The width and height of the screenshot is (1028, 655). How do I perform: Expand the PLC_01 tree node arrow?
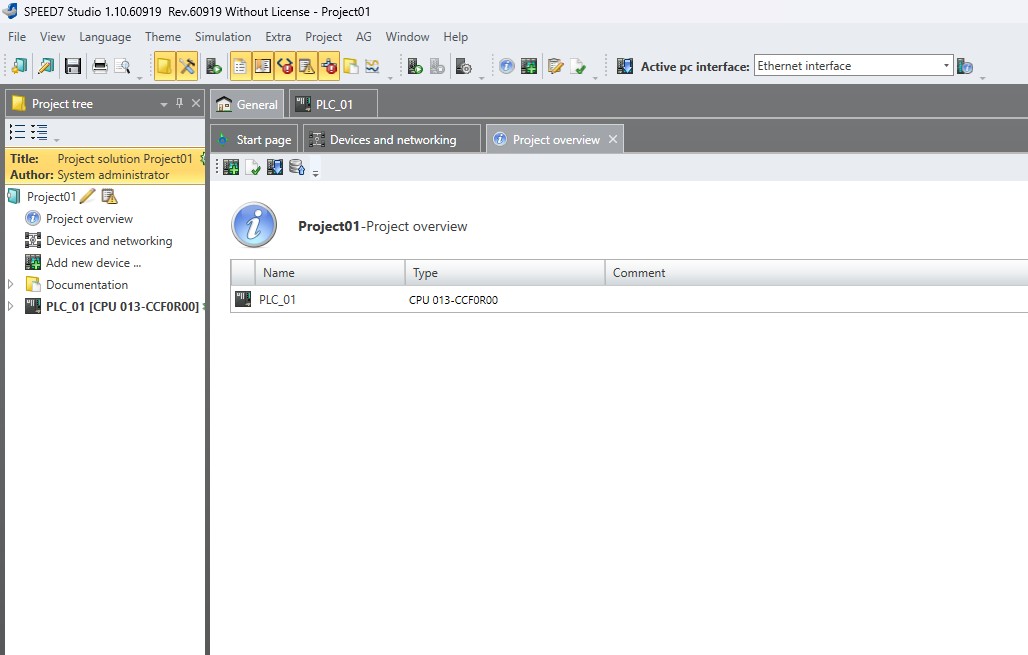(10, 306)
